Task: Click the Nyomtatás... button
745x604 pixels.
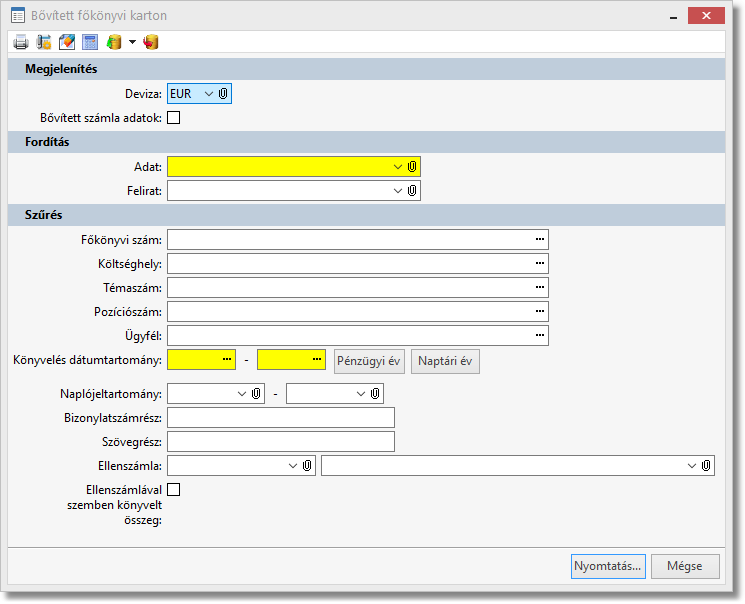Action: pos(608,566)
